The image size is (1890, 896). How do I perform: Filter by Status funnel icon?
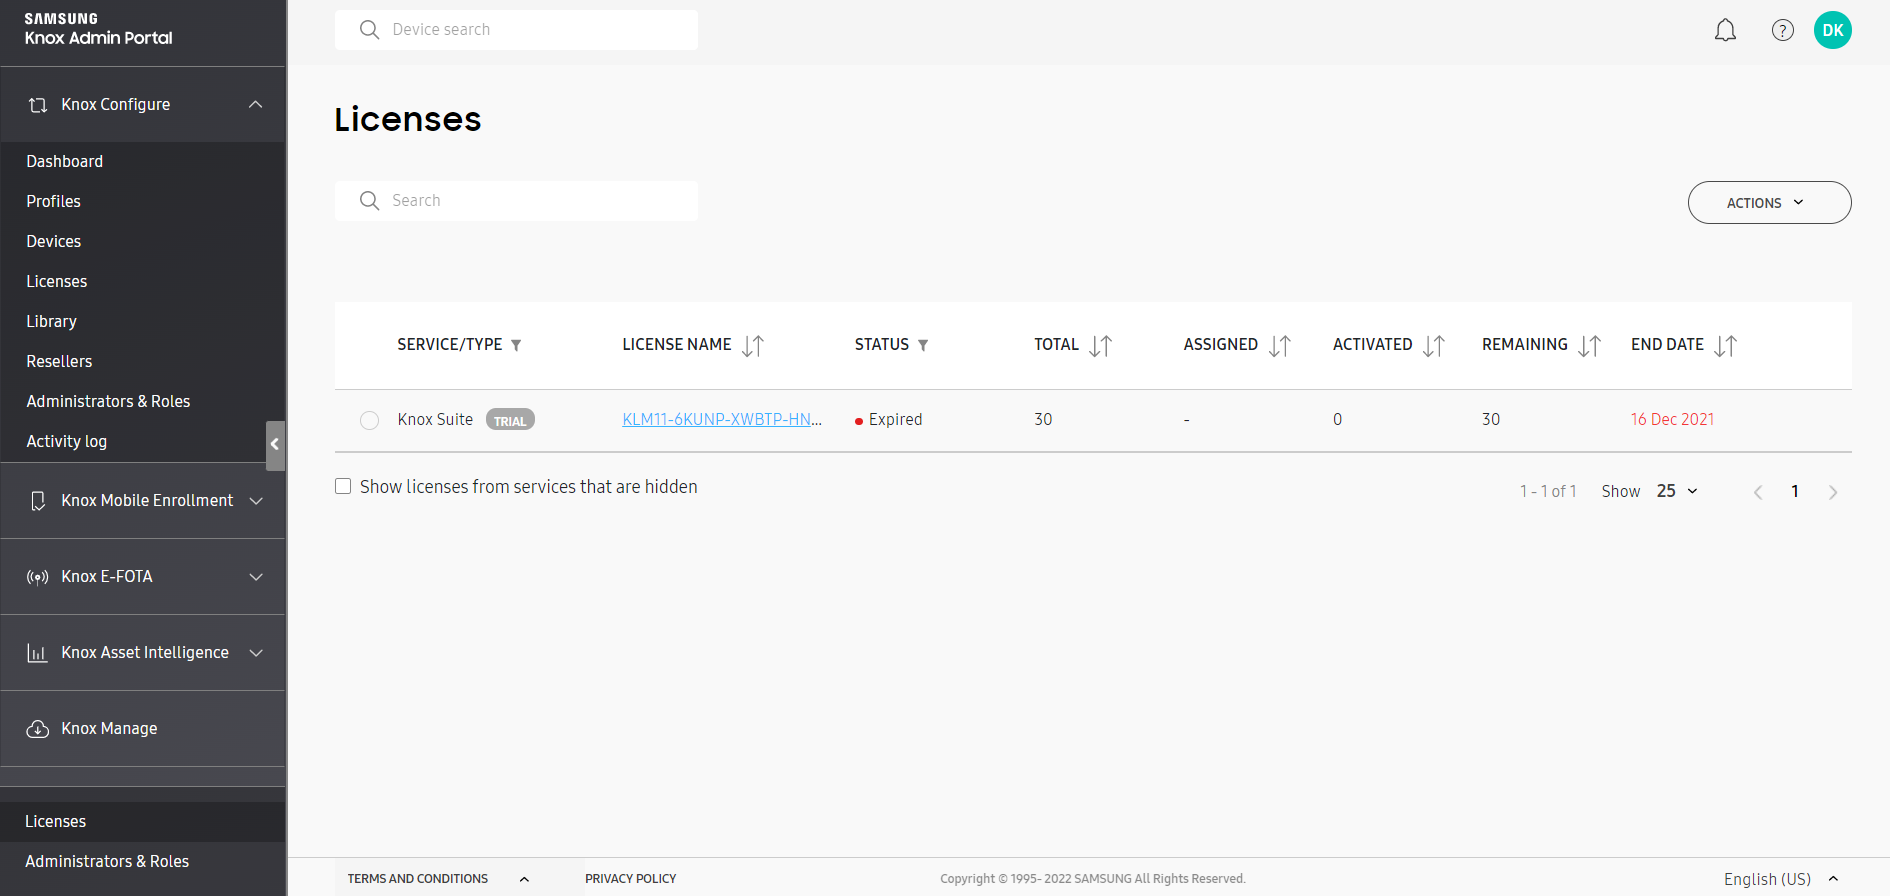(x=923, y=345)
